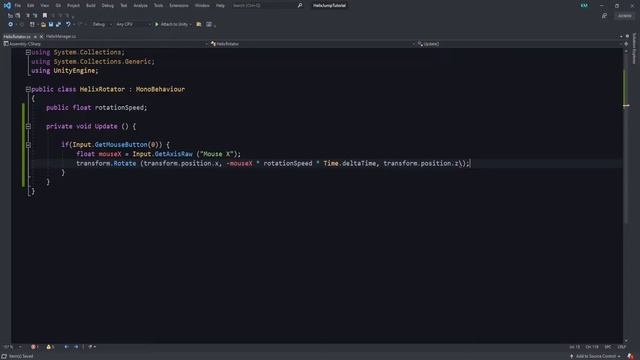Open the File menu
The width and height of the screenshot is (640, 360).
(18, 6)
